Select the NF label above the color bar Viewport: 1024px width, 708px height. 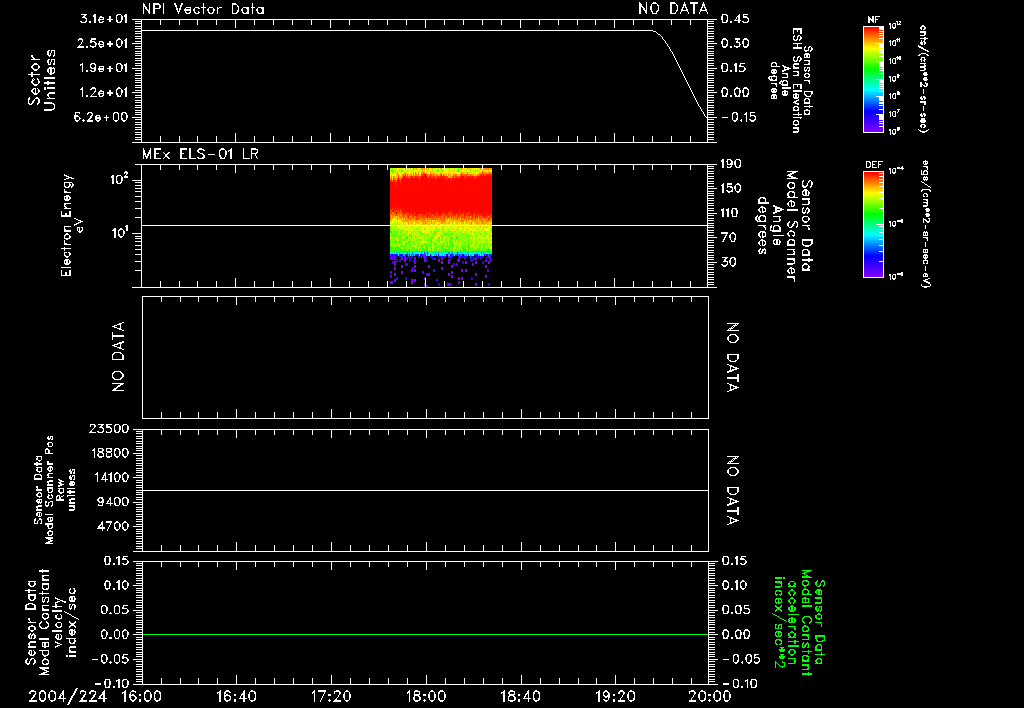[873, 20]
